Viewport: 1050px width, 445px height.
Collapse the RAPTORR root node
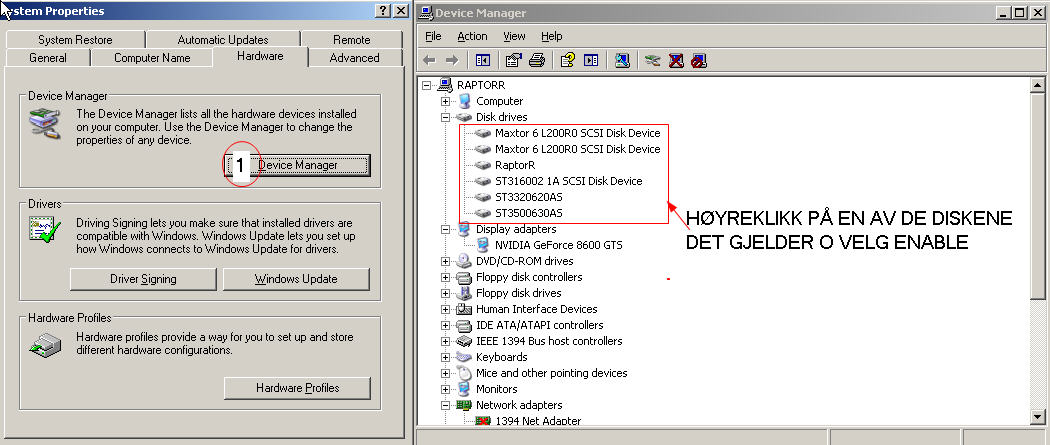(x=427, y=86)
